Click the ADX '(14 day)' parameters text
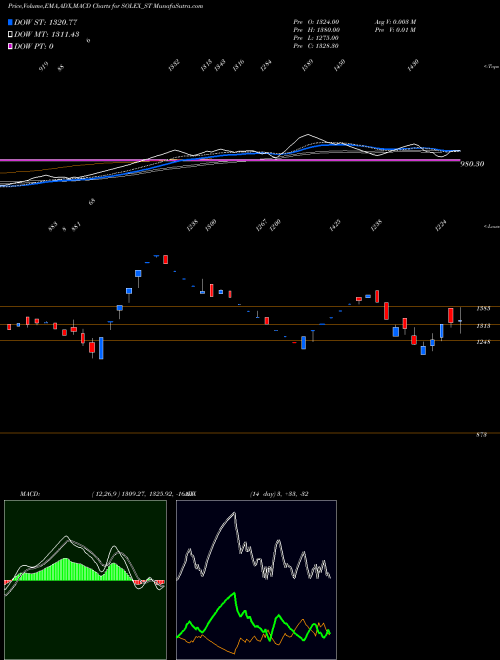 (264, 494)
